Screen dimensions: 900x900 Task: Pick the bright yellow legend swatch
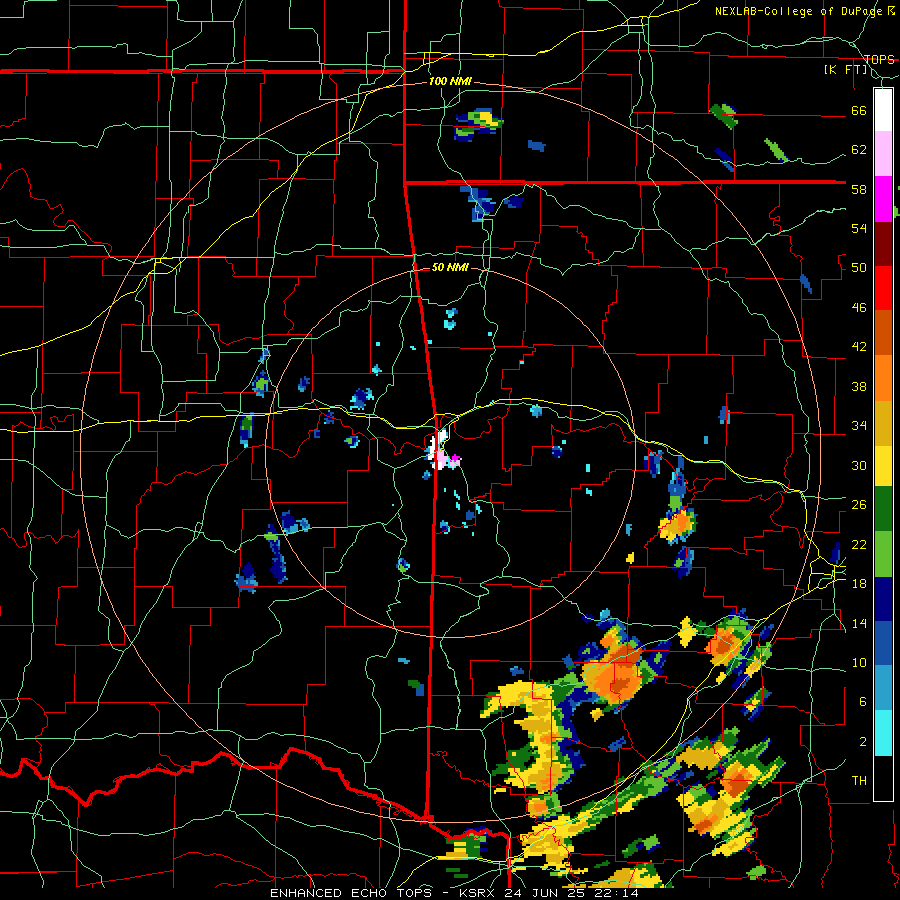point(883,465)
